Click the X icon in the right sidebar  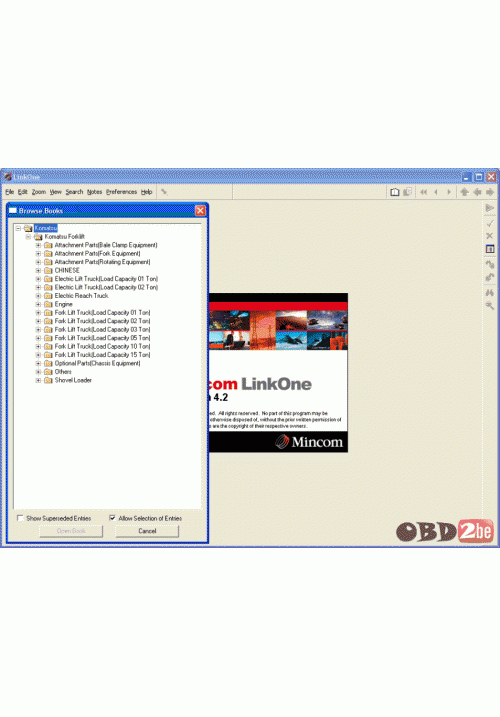coord(490,236)
